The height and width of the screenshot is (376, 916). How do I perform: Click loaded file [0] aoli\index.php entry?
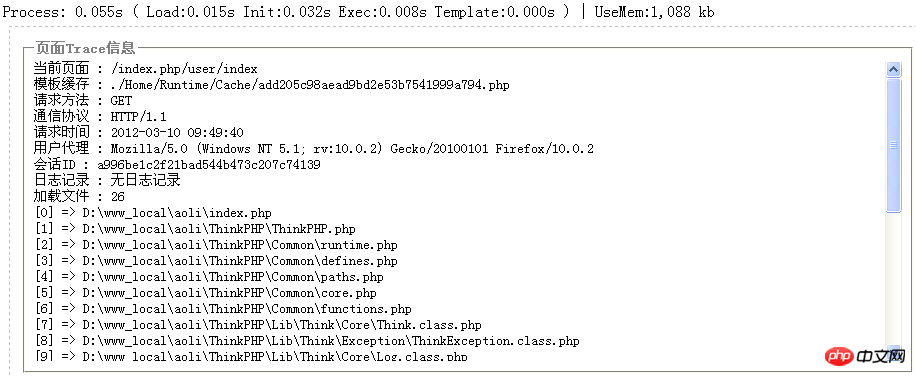(x=154, y=213)
